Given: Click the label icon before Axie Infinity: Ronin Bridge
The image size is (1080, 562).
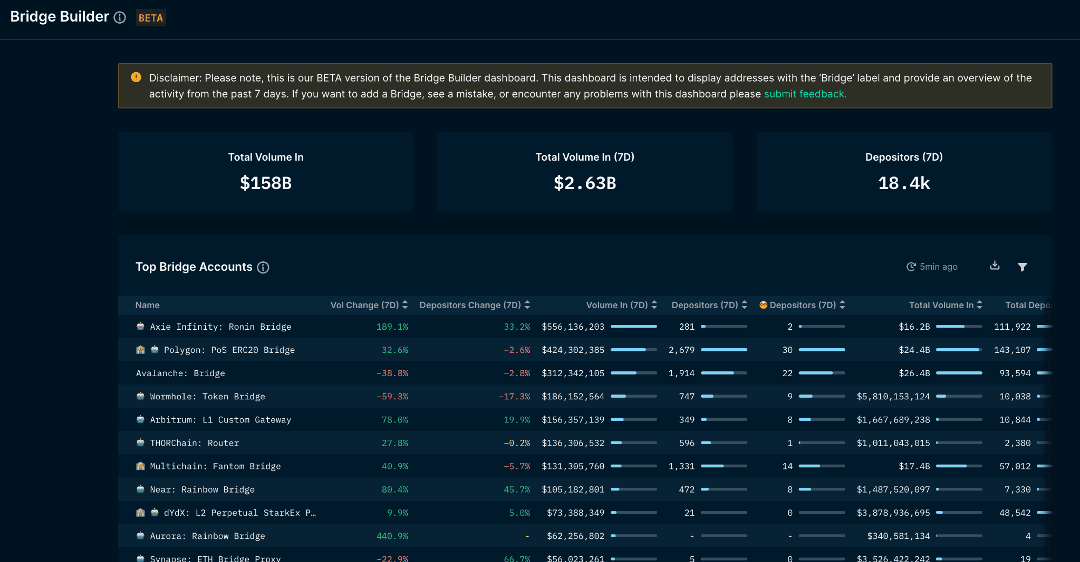Looking at the screenshot, I should 141,327.
